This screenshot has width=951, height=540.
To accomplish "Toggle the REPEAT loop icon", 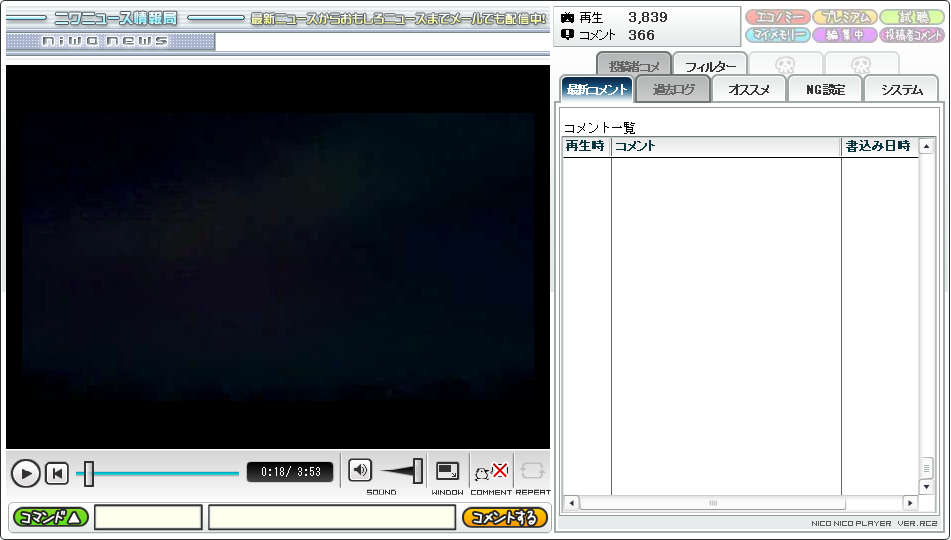I will (532, 471).
